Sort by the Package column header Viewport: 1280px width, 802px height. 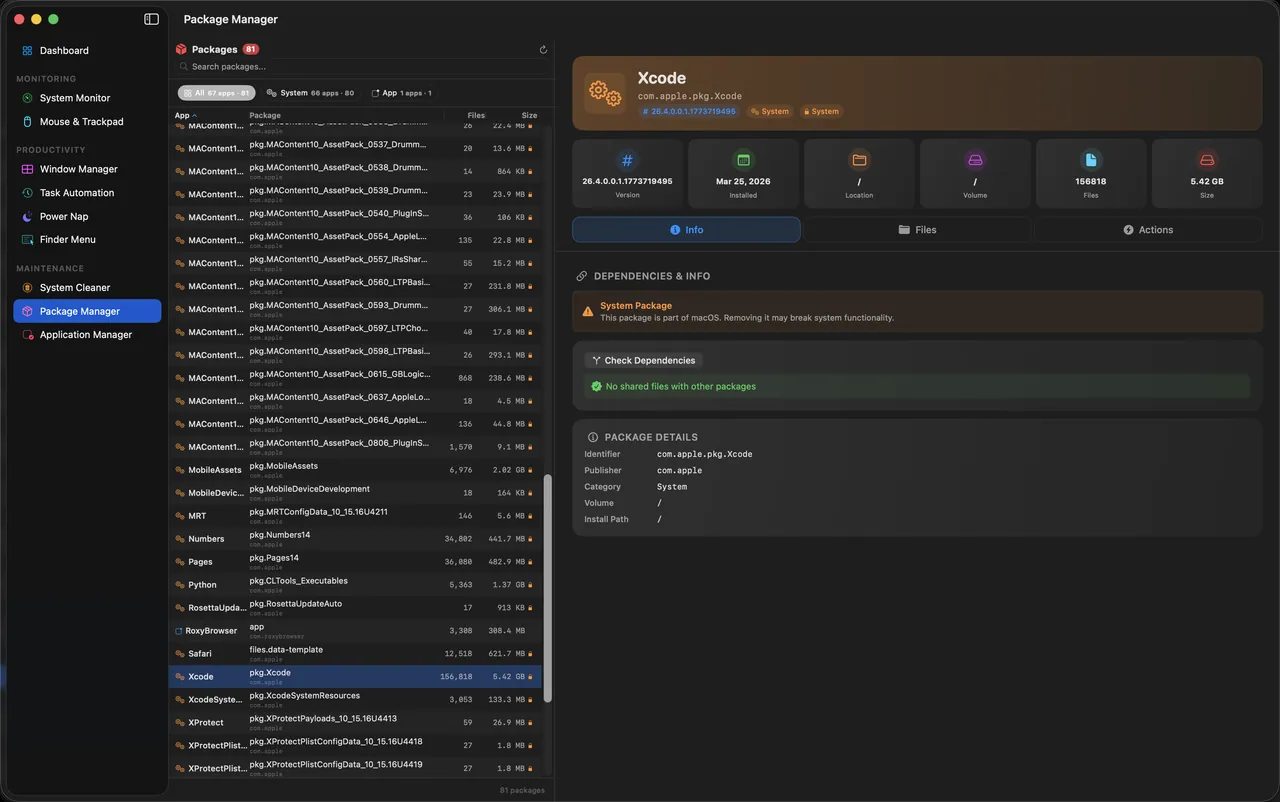tap(265, 115)
